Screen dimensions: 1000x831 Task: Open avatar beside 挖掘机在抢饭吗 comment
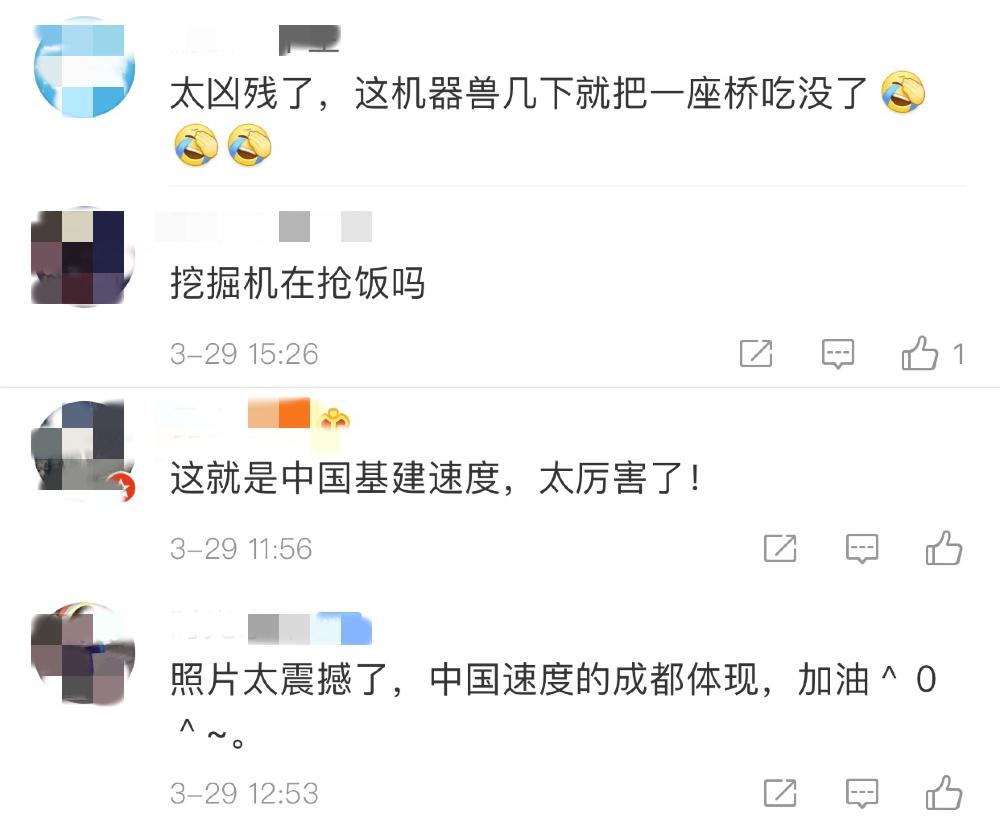83,257
